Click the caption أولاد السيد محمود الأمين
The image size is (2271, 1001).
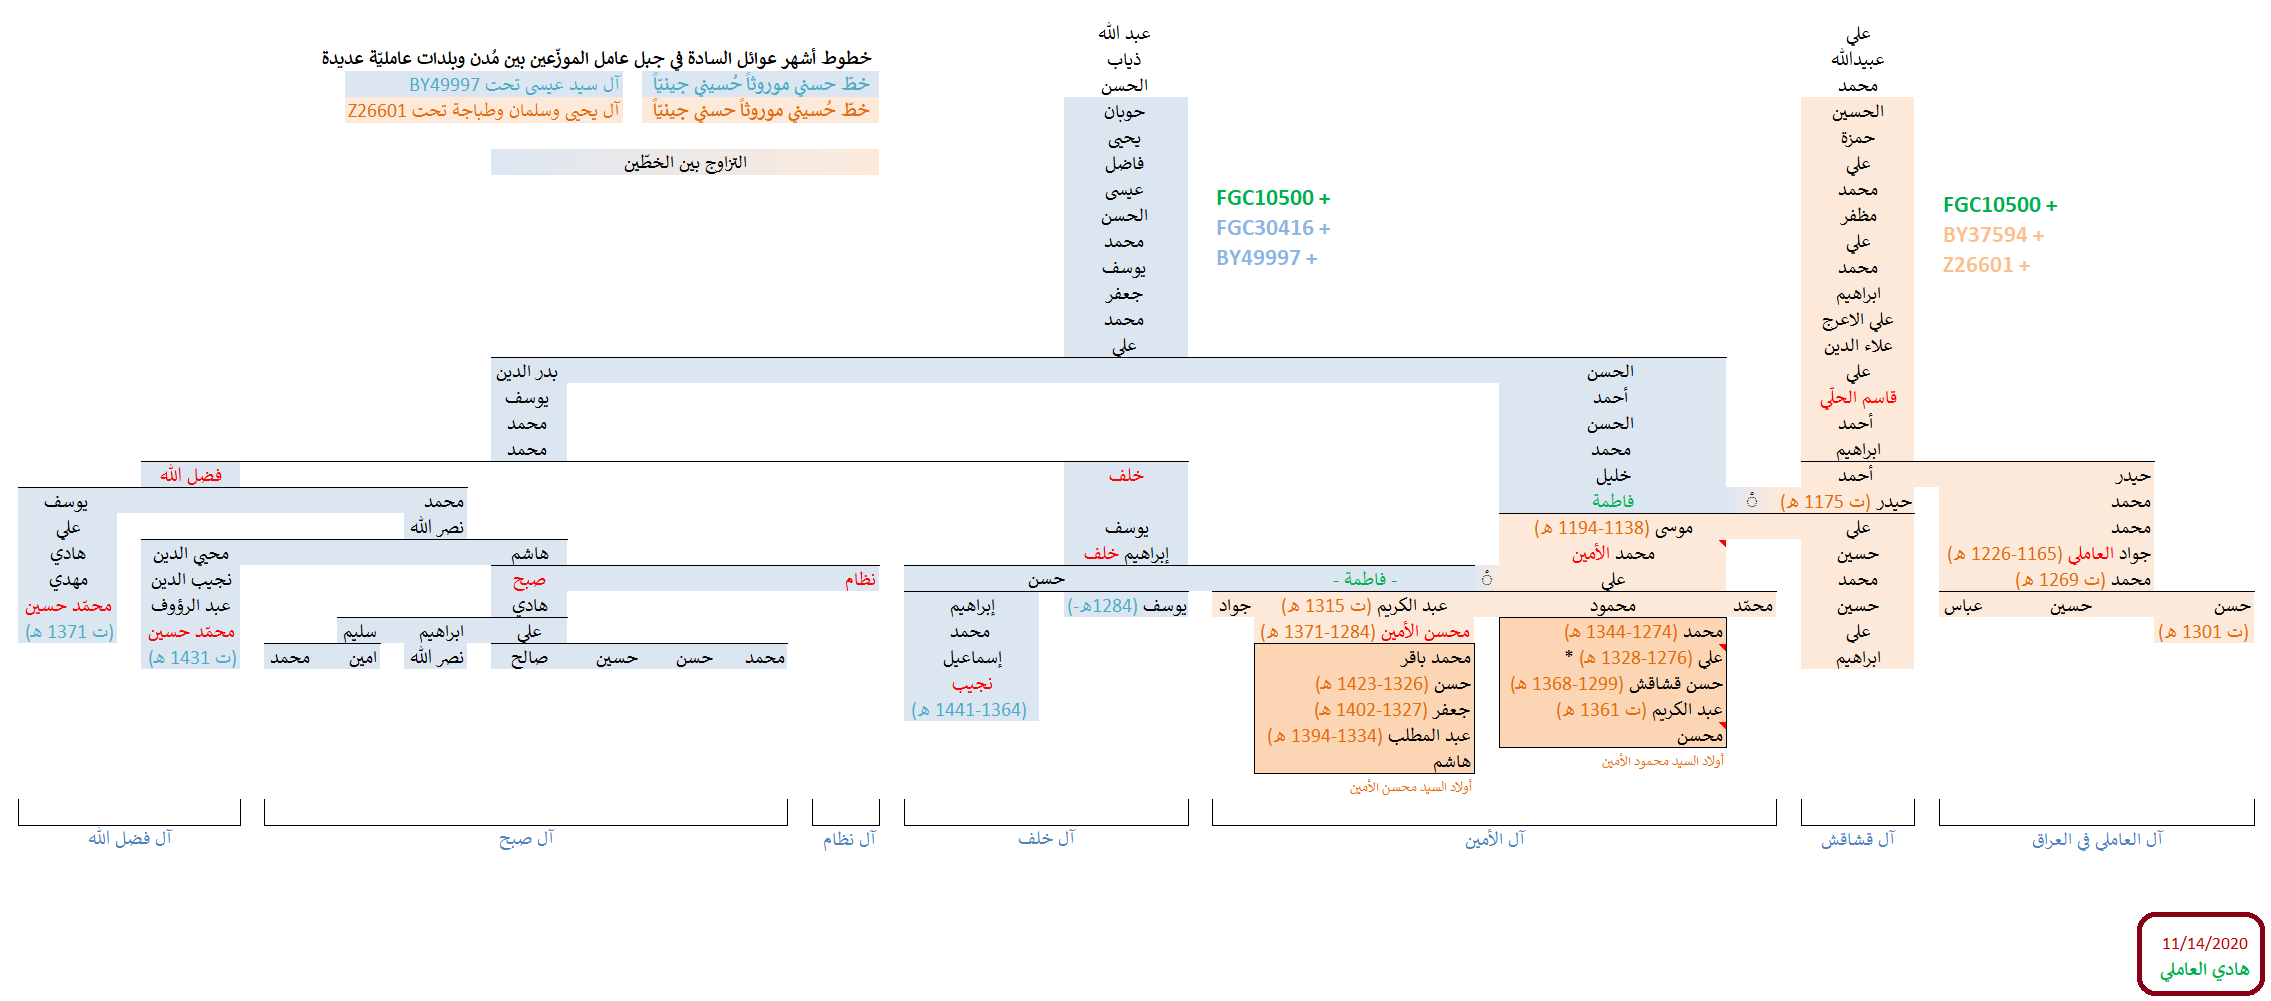pos(1662,761)
